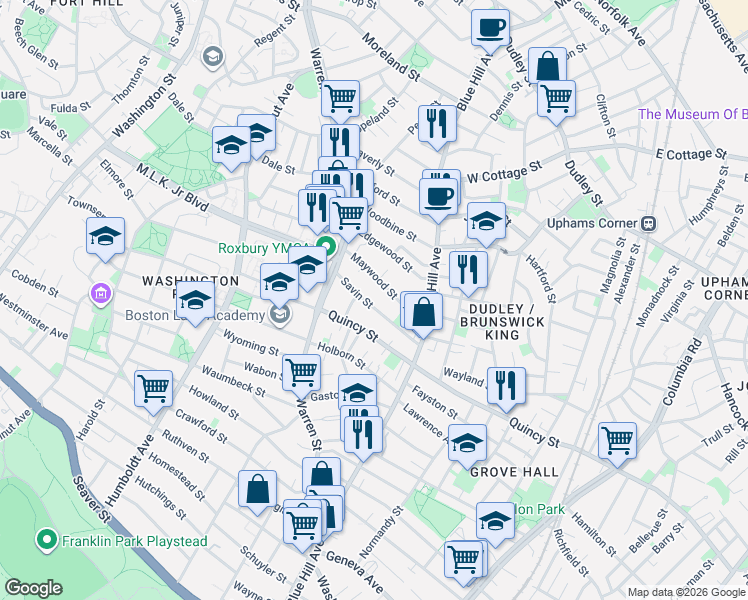Click the Franklin Park Playstead label
The image size is (748, 600).
coord(135,541)
